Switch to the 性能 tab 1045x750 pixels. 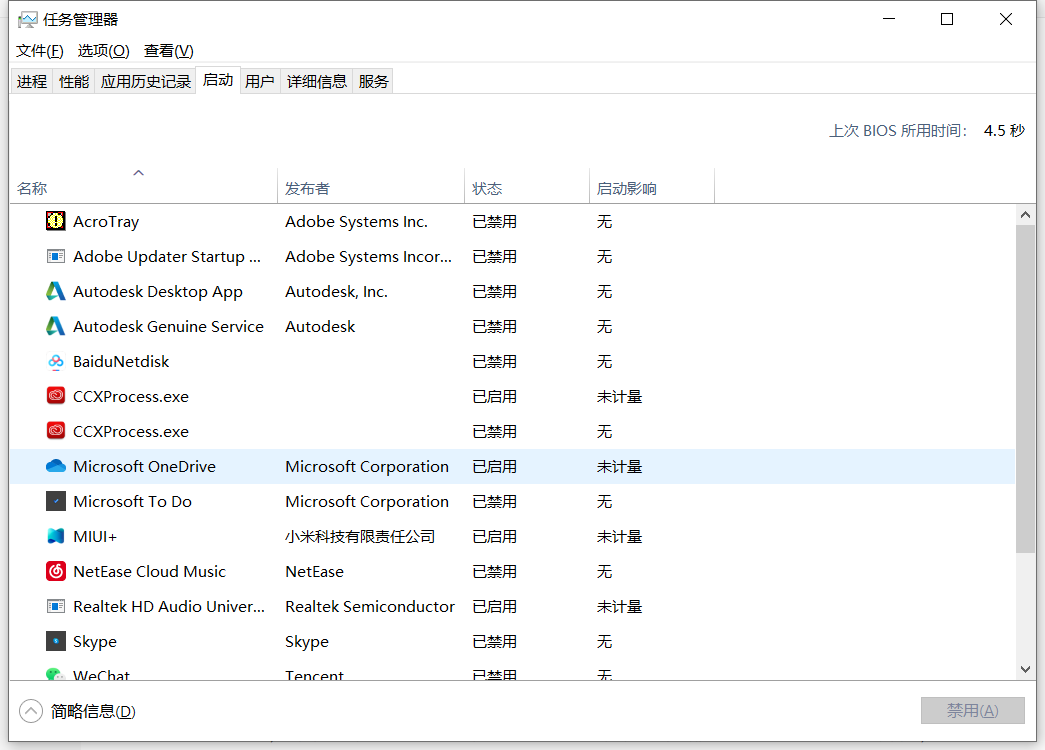74,81
